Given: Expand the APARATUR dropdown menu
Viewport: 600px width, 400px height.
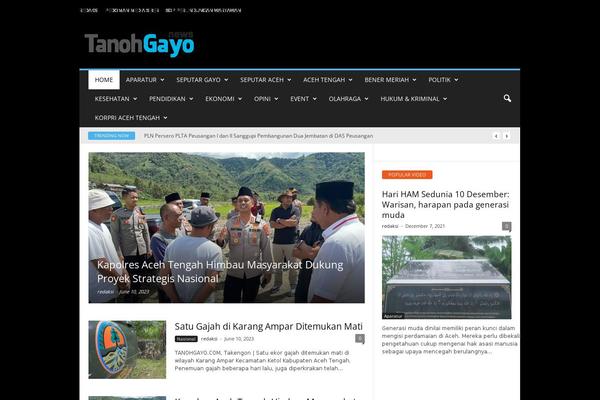Looking at the screenshot, I should pyautogui.click(x=145, y=80).
